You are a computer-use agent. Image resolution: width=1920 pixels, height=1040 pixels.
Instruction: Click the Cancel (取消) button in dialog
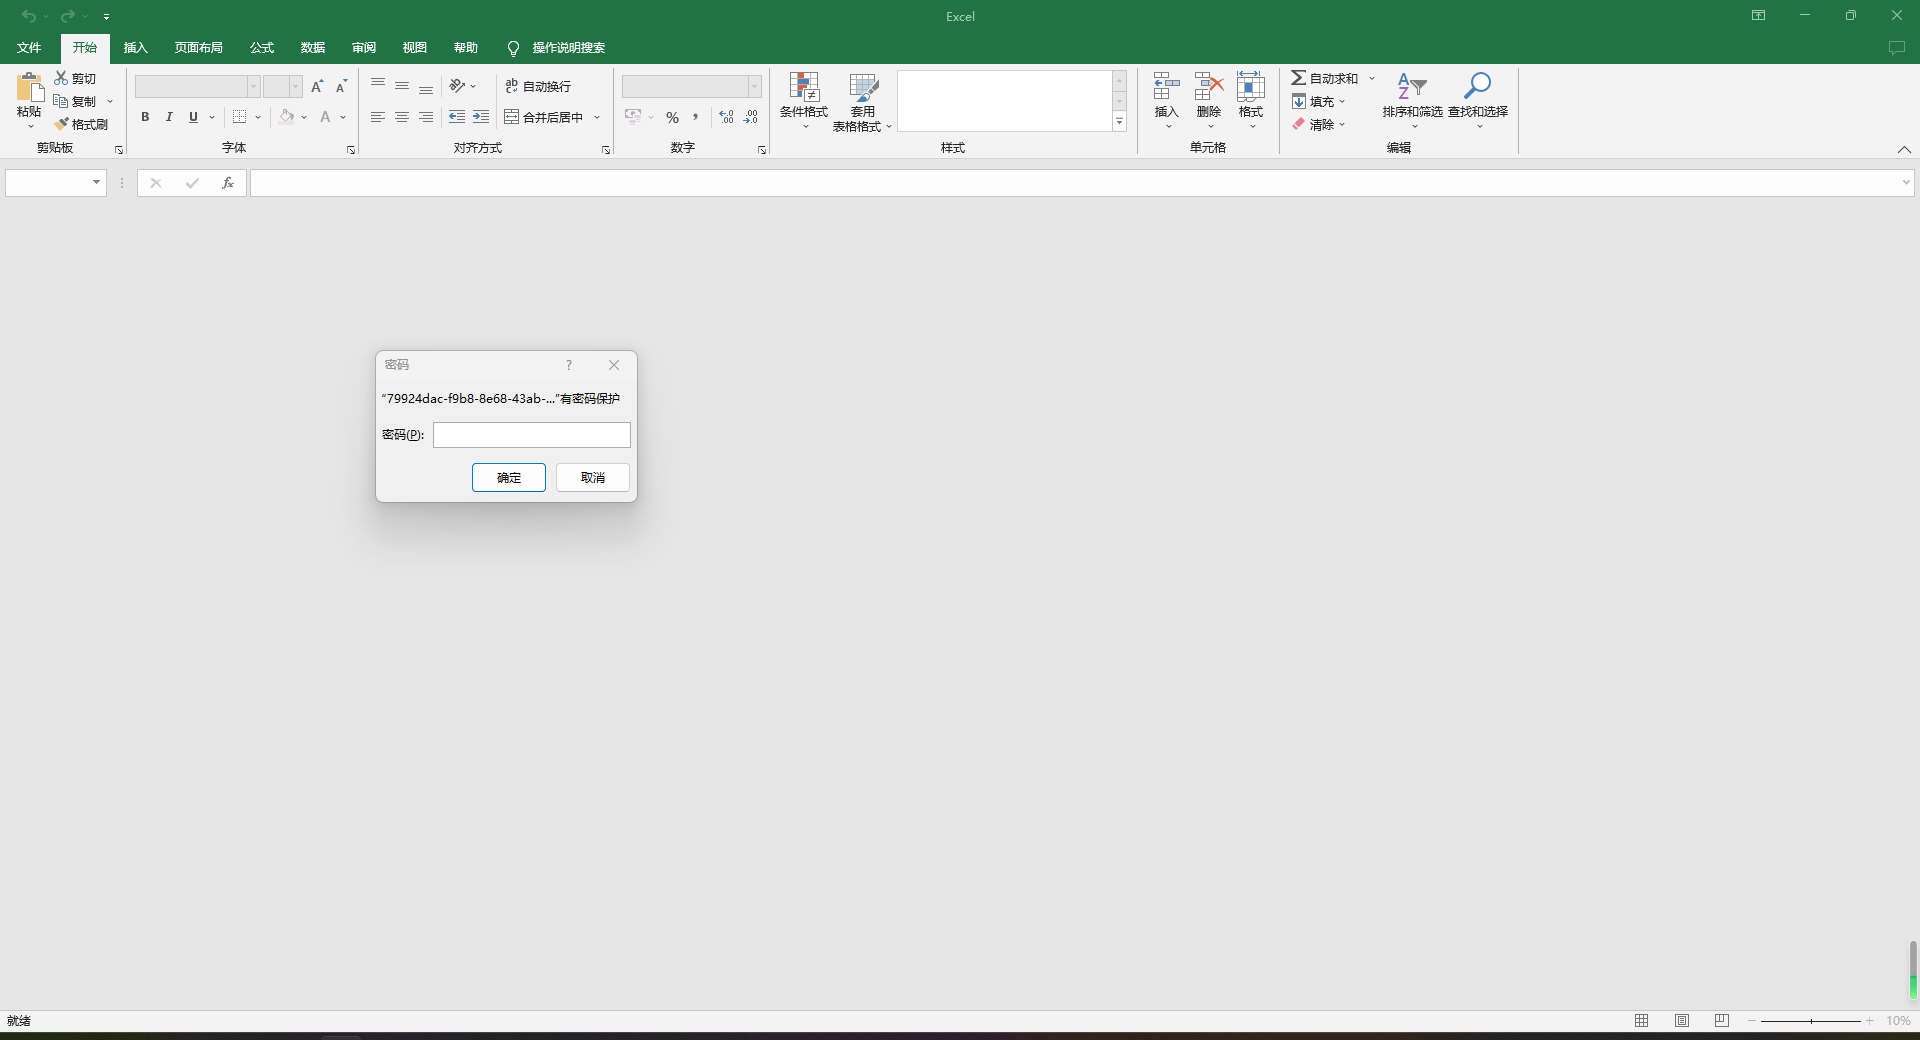[593, 478]
